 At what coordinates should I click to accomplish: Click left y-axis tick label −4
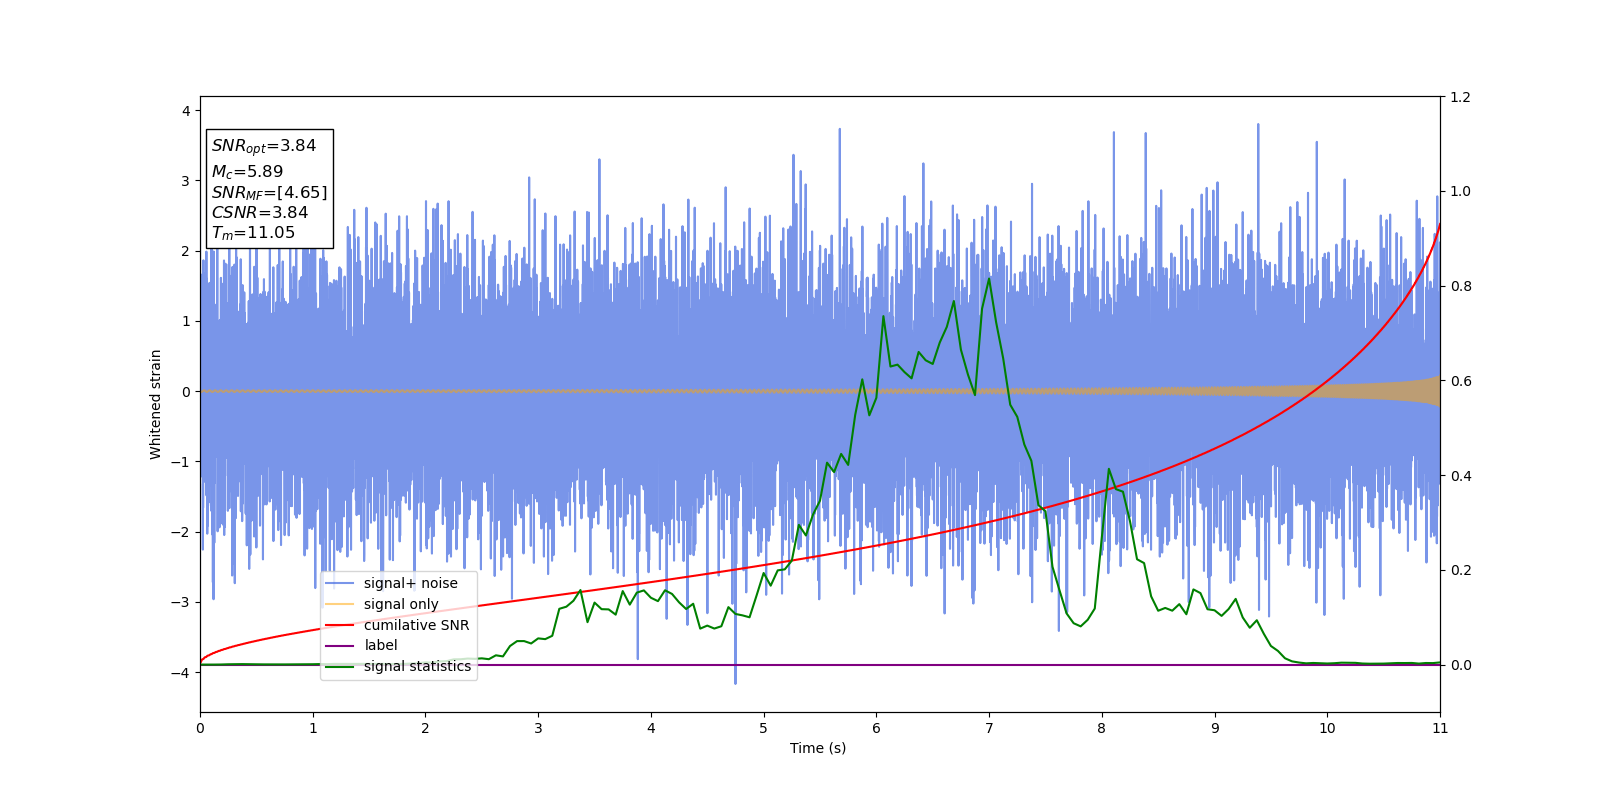pos(182,673)
